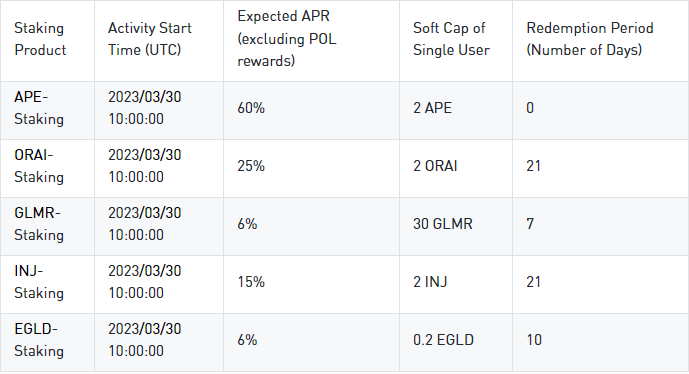Click the 60% APR value
The width and height of the screenshot is (689, 374).
coord(251,108)
